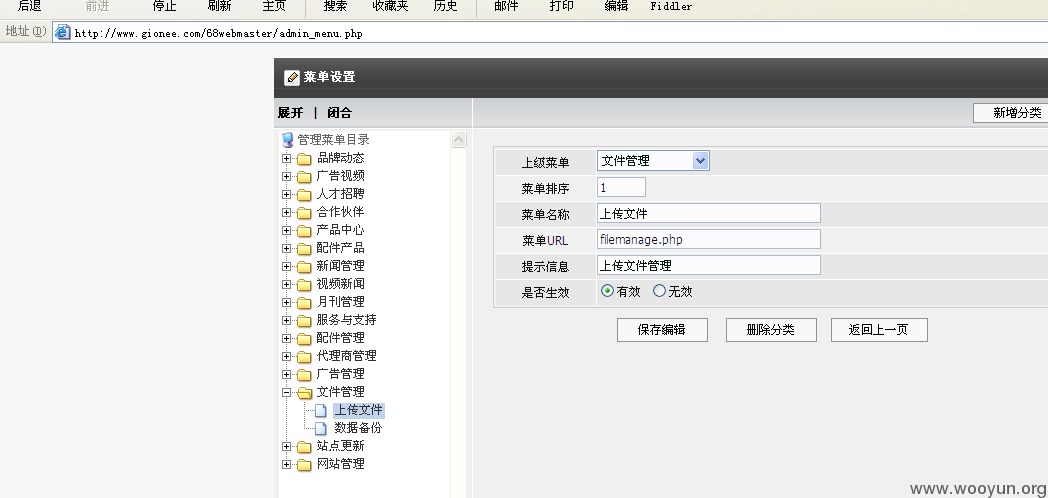Image resolution: width=1048 pixels, height=498 pixels.
Task: Click the tree panel scroll-up arrow
Action: tap(458, 139)
